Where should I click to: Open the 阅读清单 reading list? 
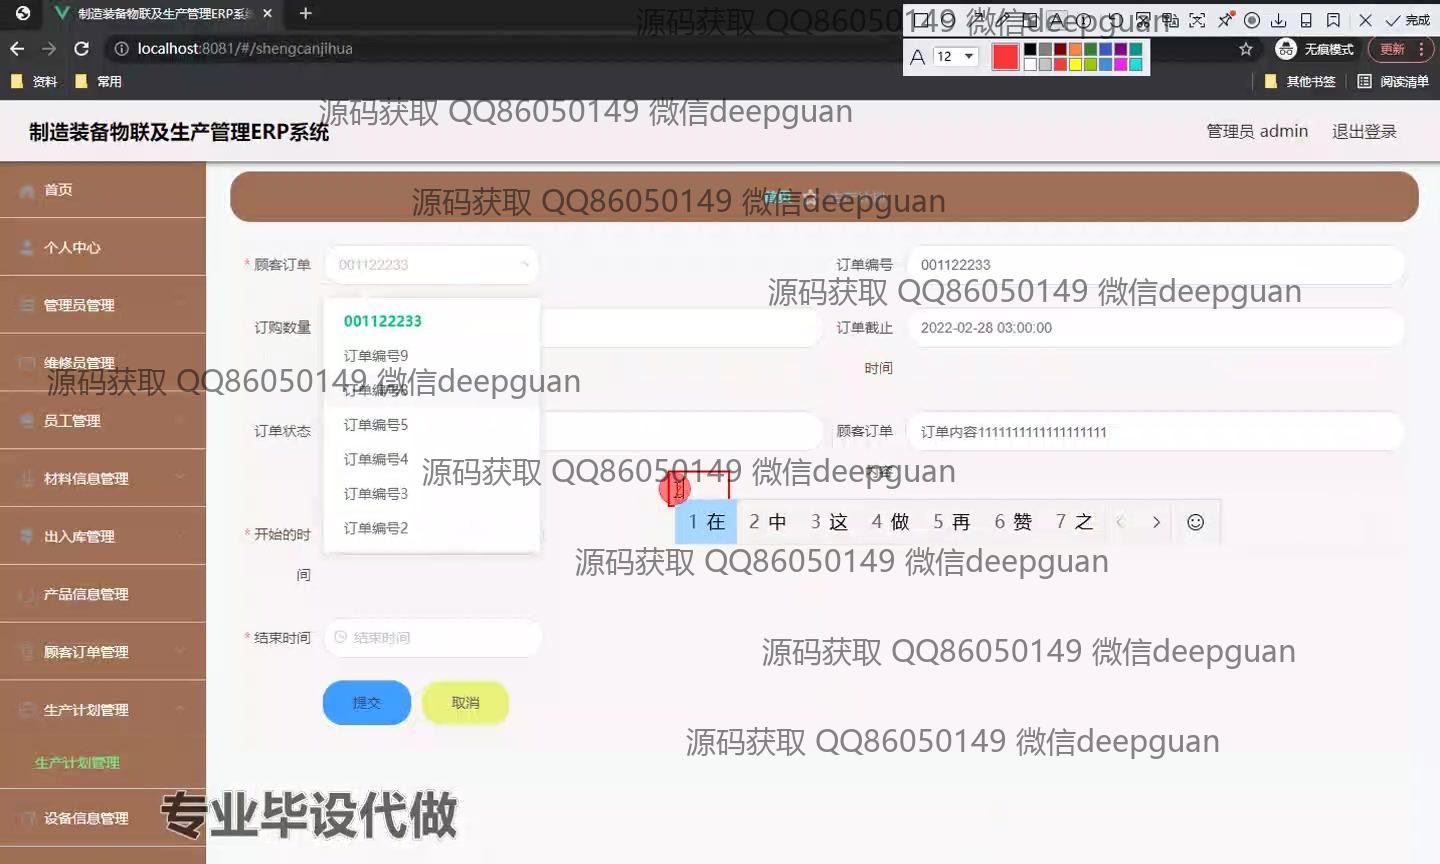(1393, 81)
